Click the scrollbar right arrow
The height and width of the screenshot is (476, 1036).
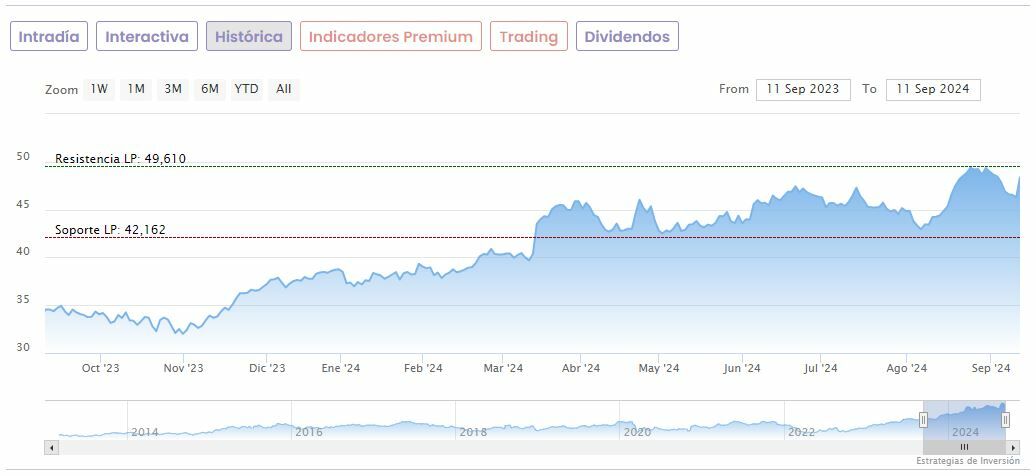(1014, 448)
